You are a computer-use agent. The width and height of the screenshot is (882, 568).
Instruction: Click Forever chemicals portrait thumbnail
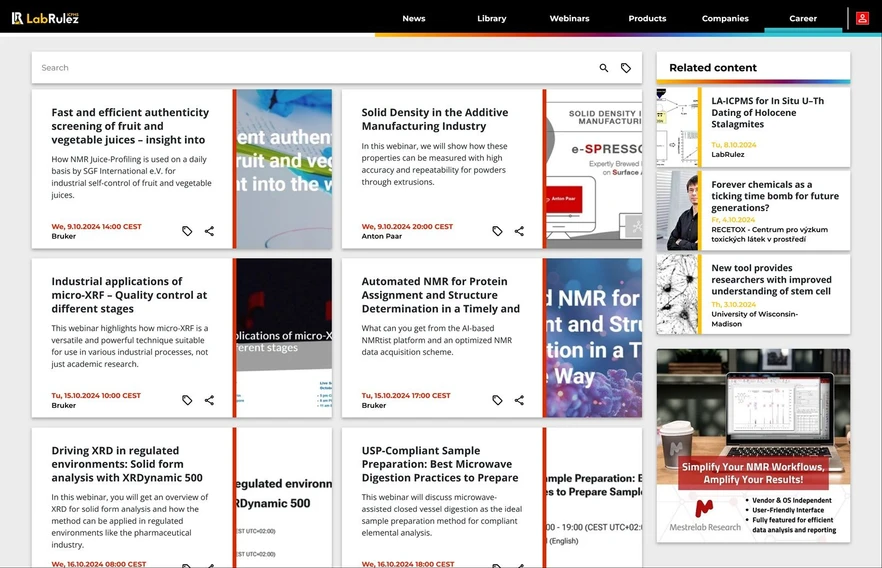(677, 210)
